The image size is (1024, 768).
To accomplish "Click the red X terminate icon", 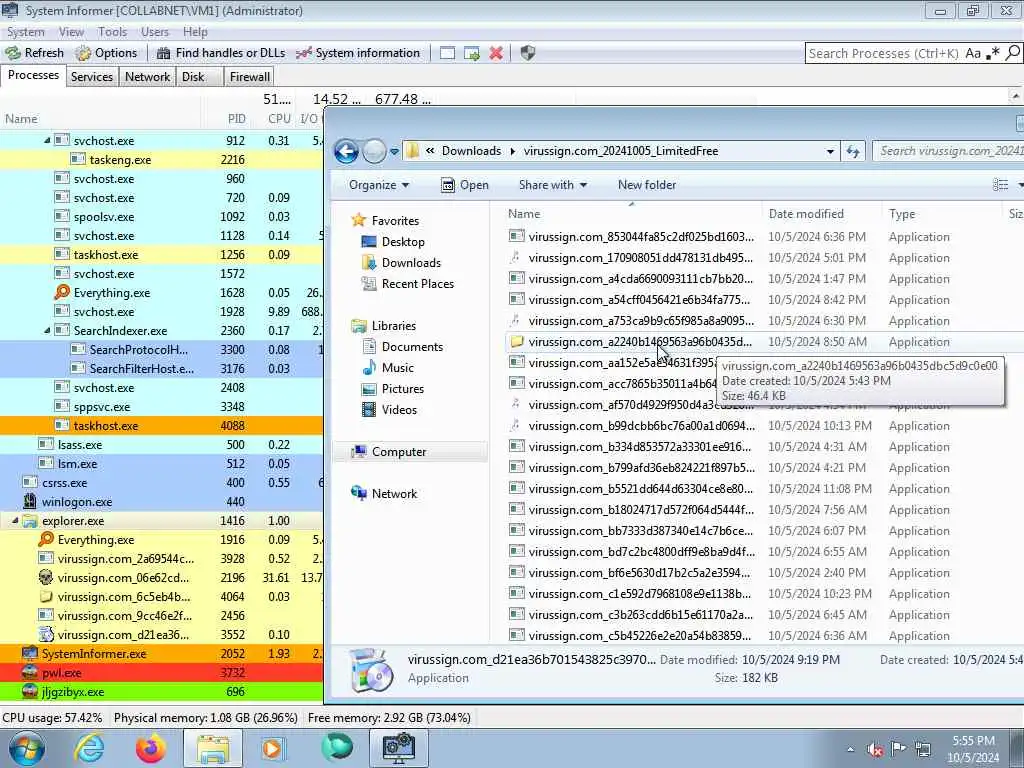I will pos(496,54).
